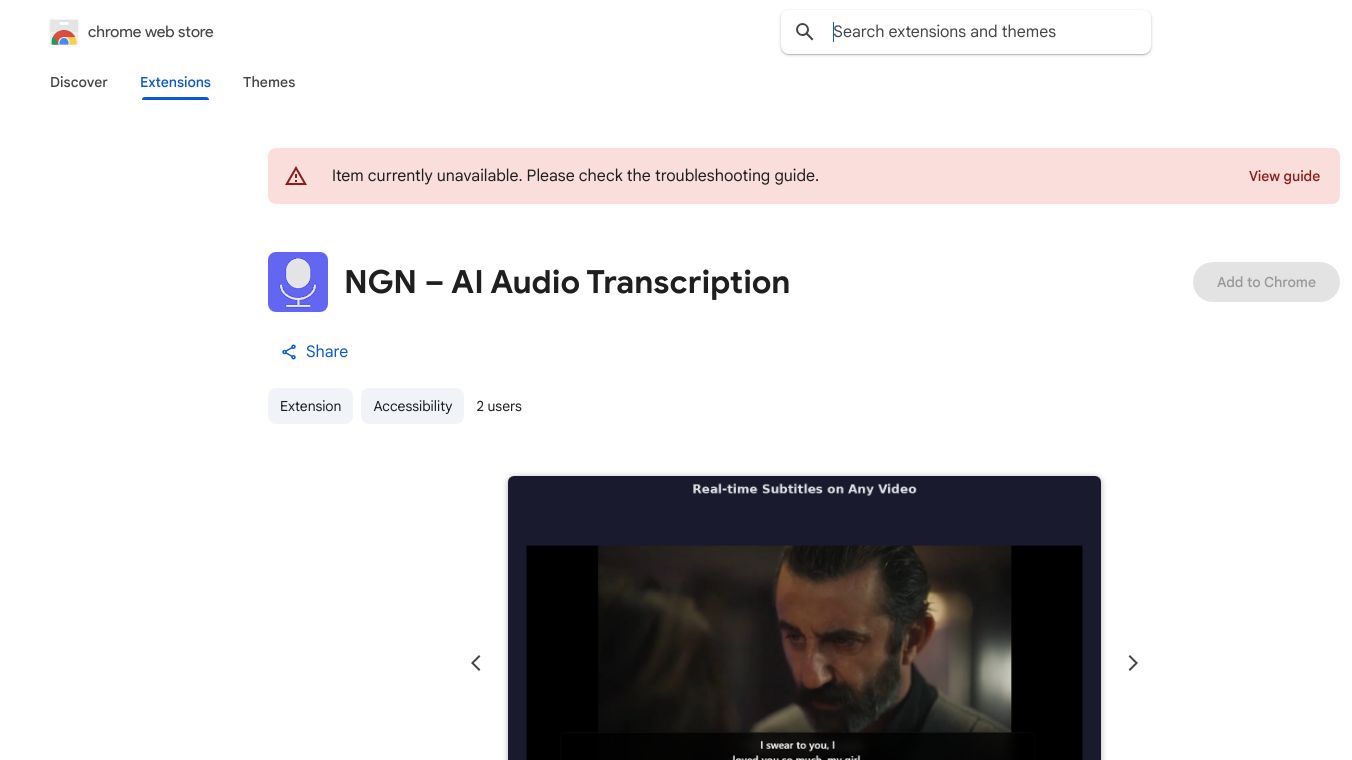The height and width of the screenshot is (760, 1352).
Task: Select the Extension category chip
Action: coord(310,406)
